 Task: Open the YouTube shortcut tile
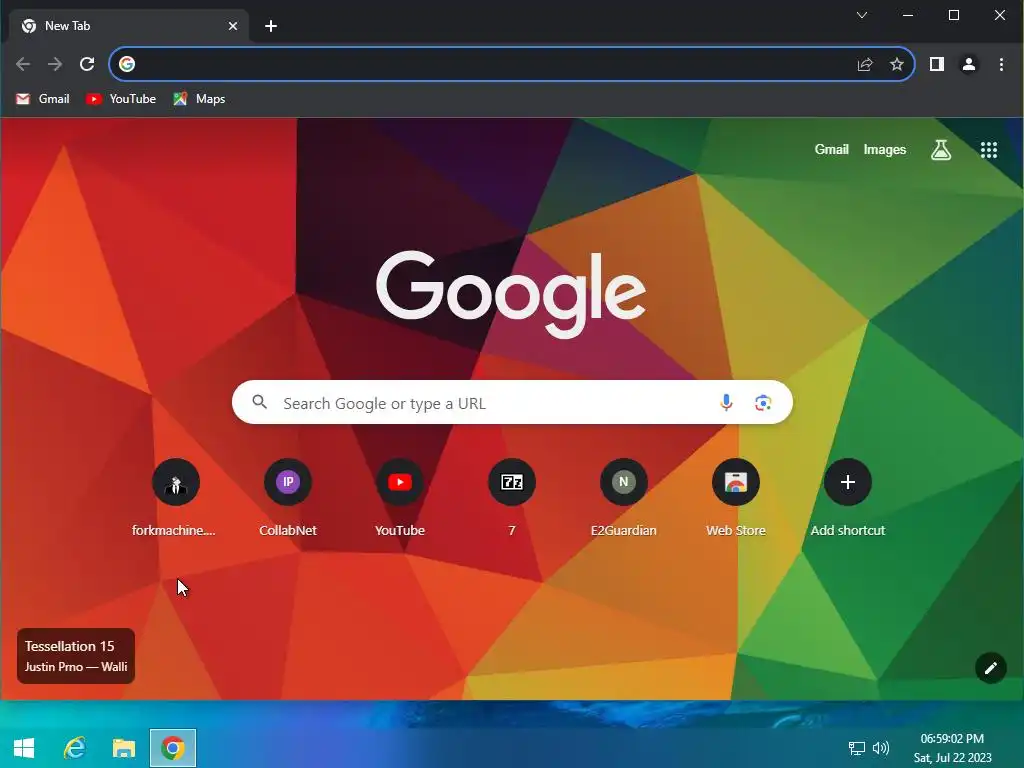[x=400, y=498]
